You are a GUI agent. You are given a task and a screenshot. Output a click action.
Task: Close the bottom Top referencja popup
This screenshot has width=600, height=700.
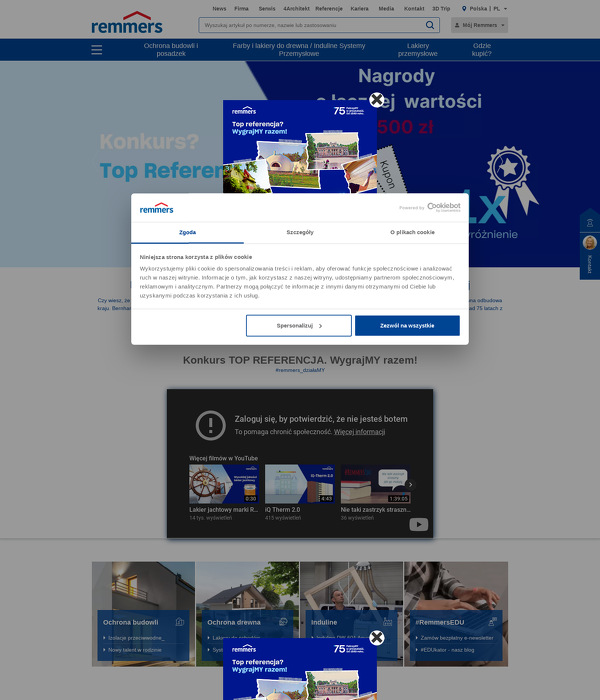point(377,638)
